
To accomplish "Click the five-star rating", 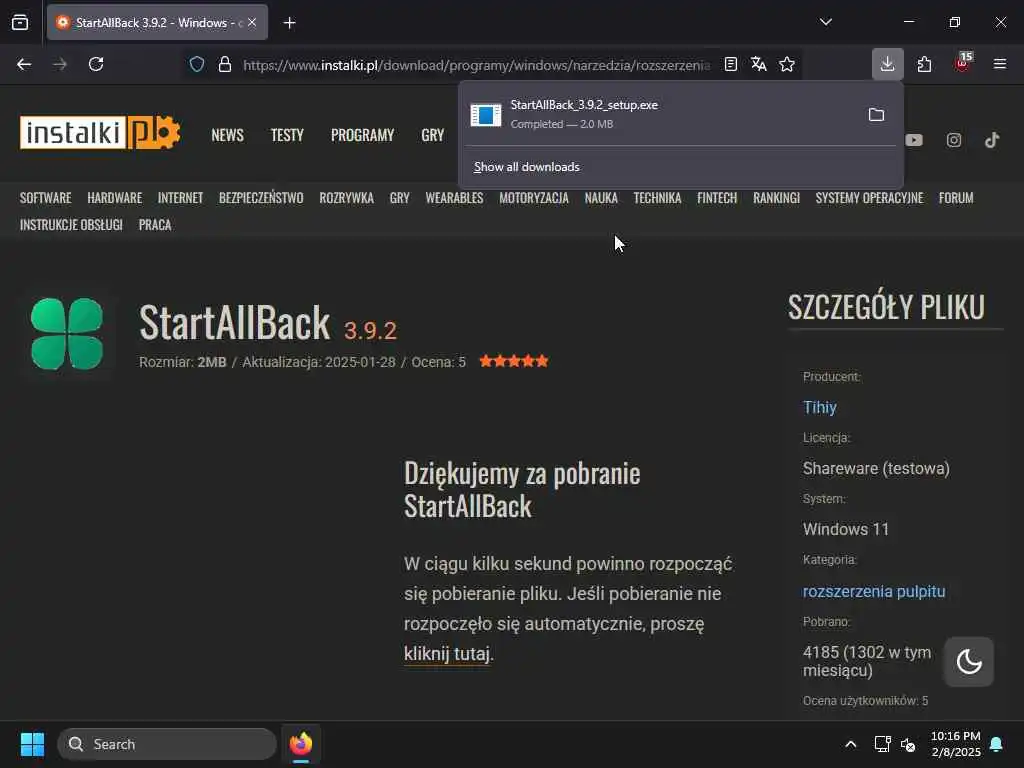I will 514,361.
